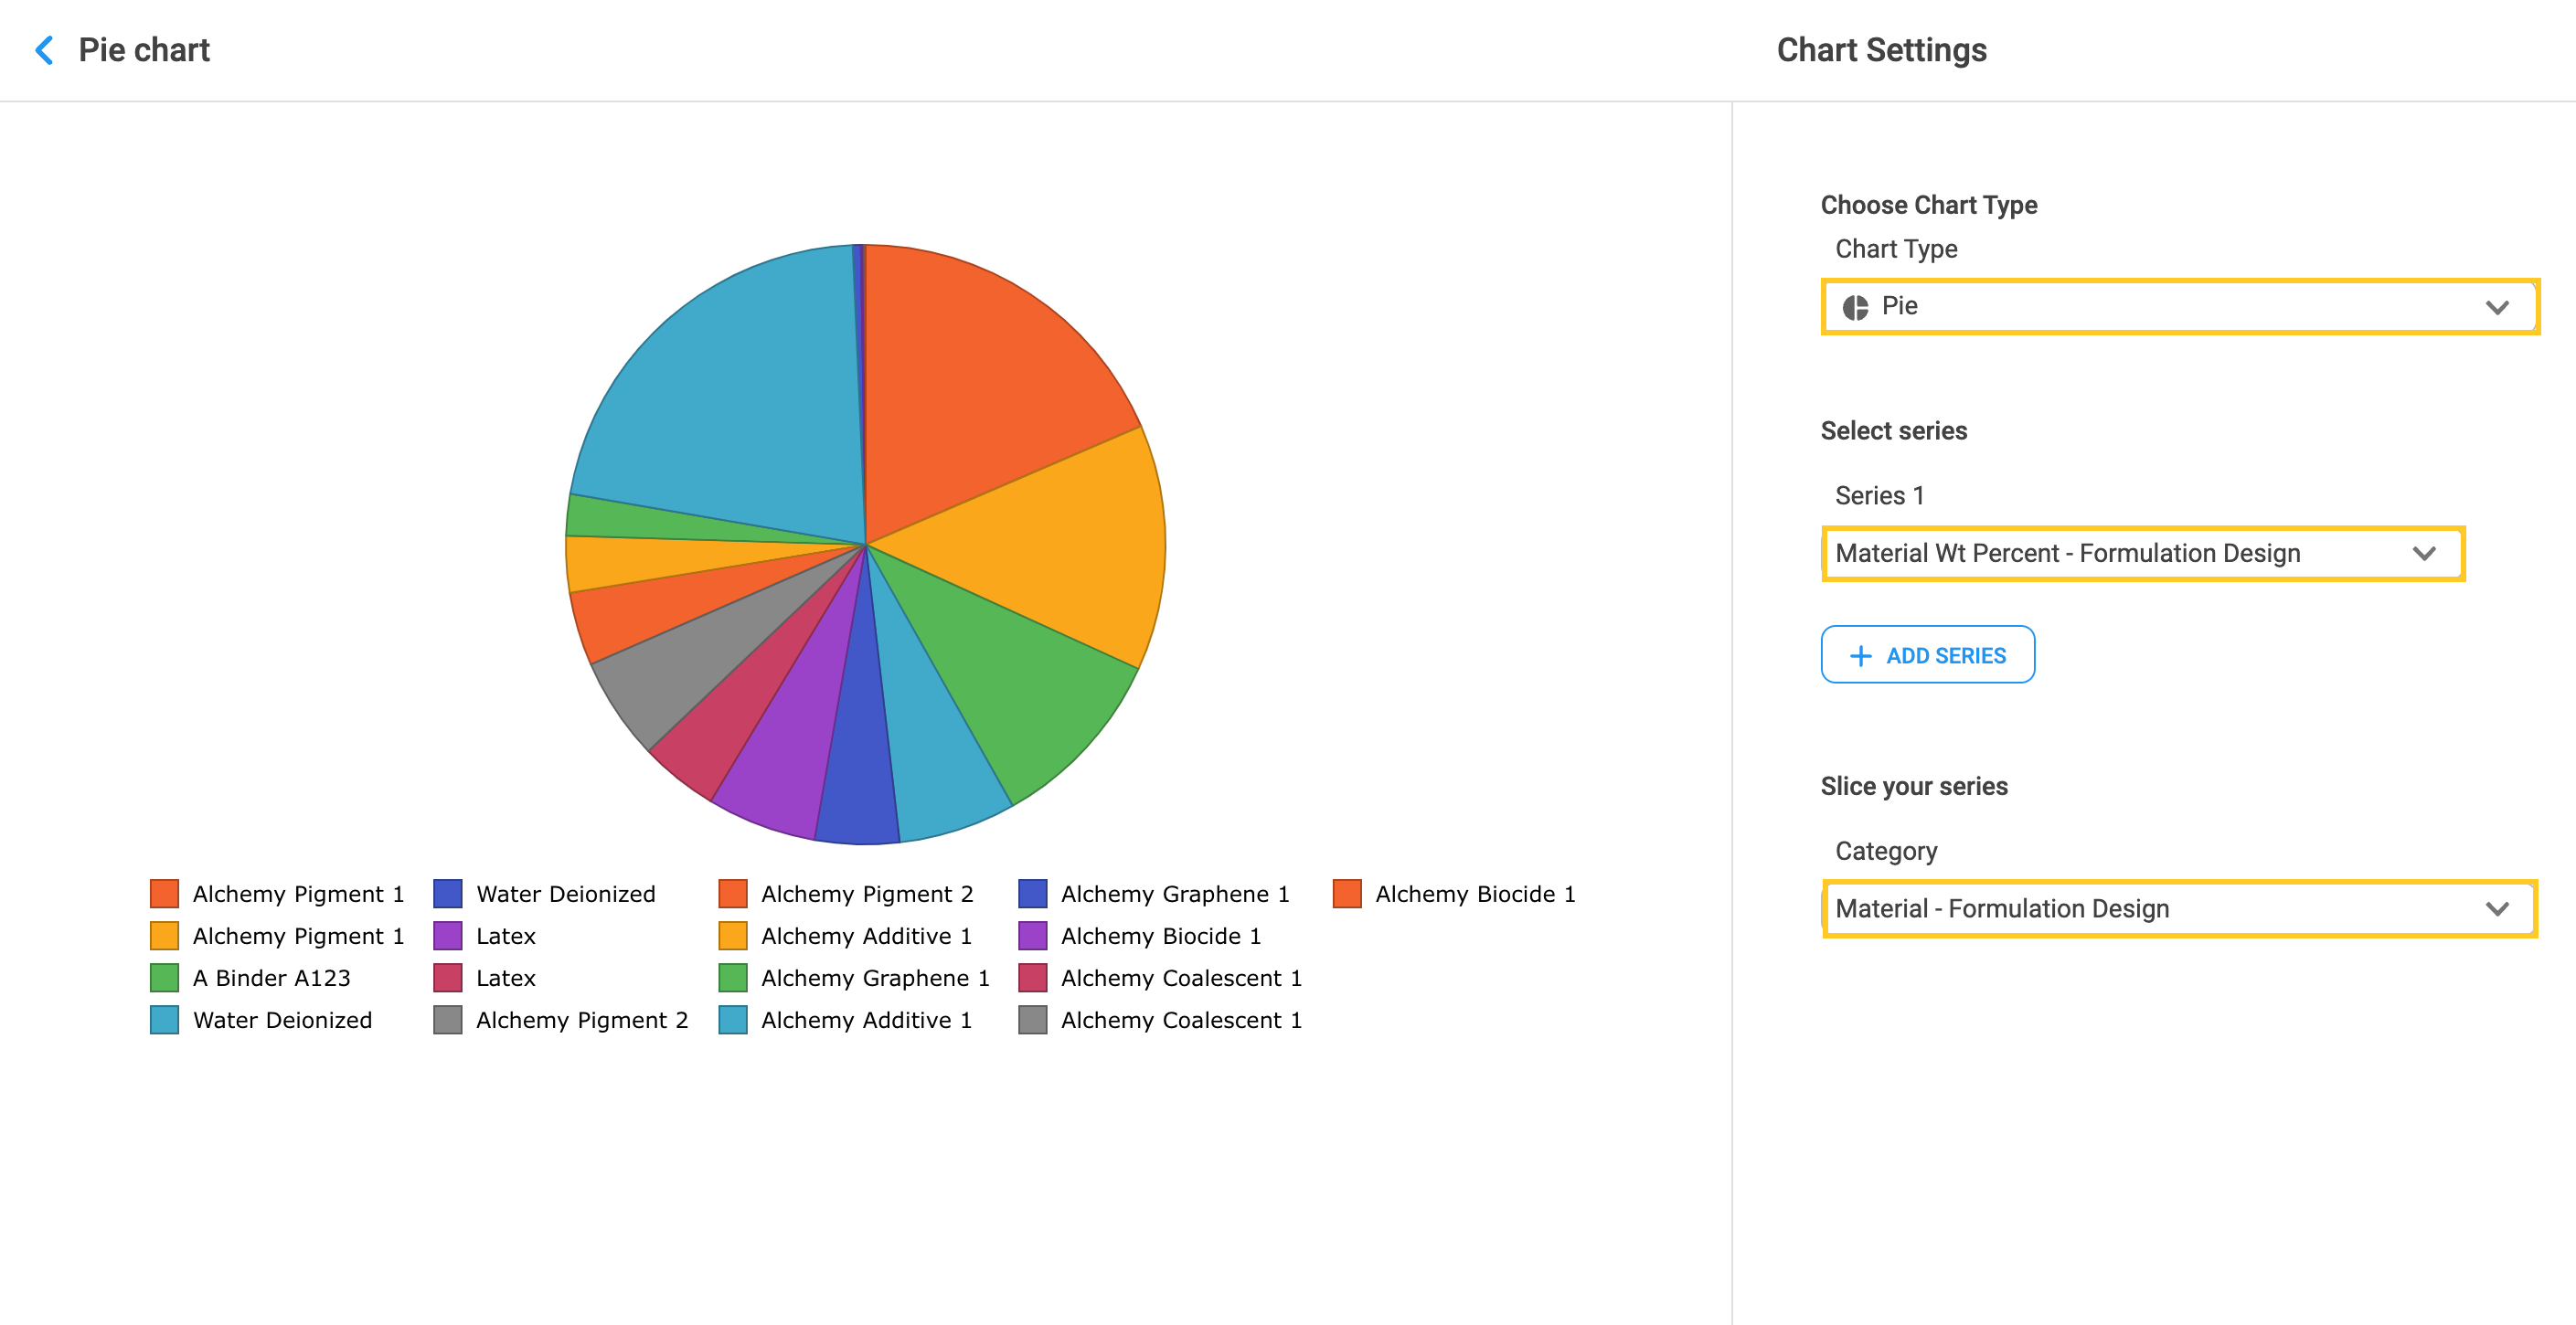
Task: Open the Series 1 dropdown
Action: pyautogui.click(x=2142, y=553)
